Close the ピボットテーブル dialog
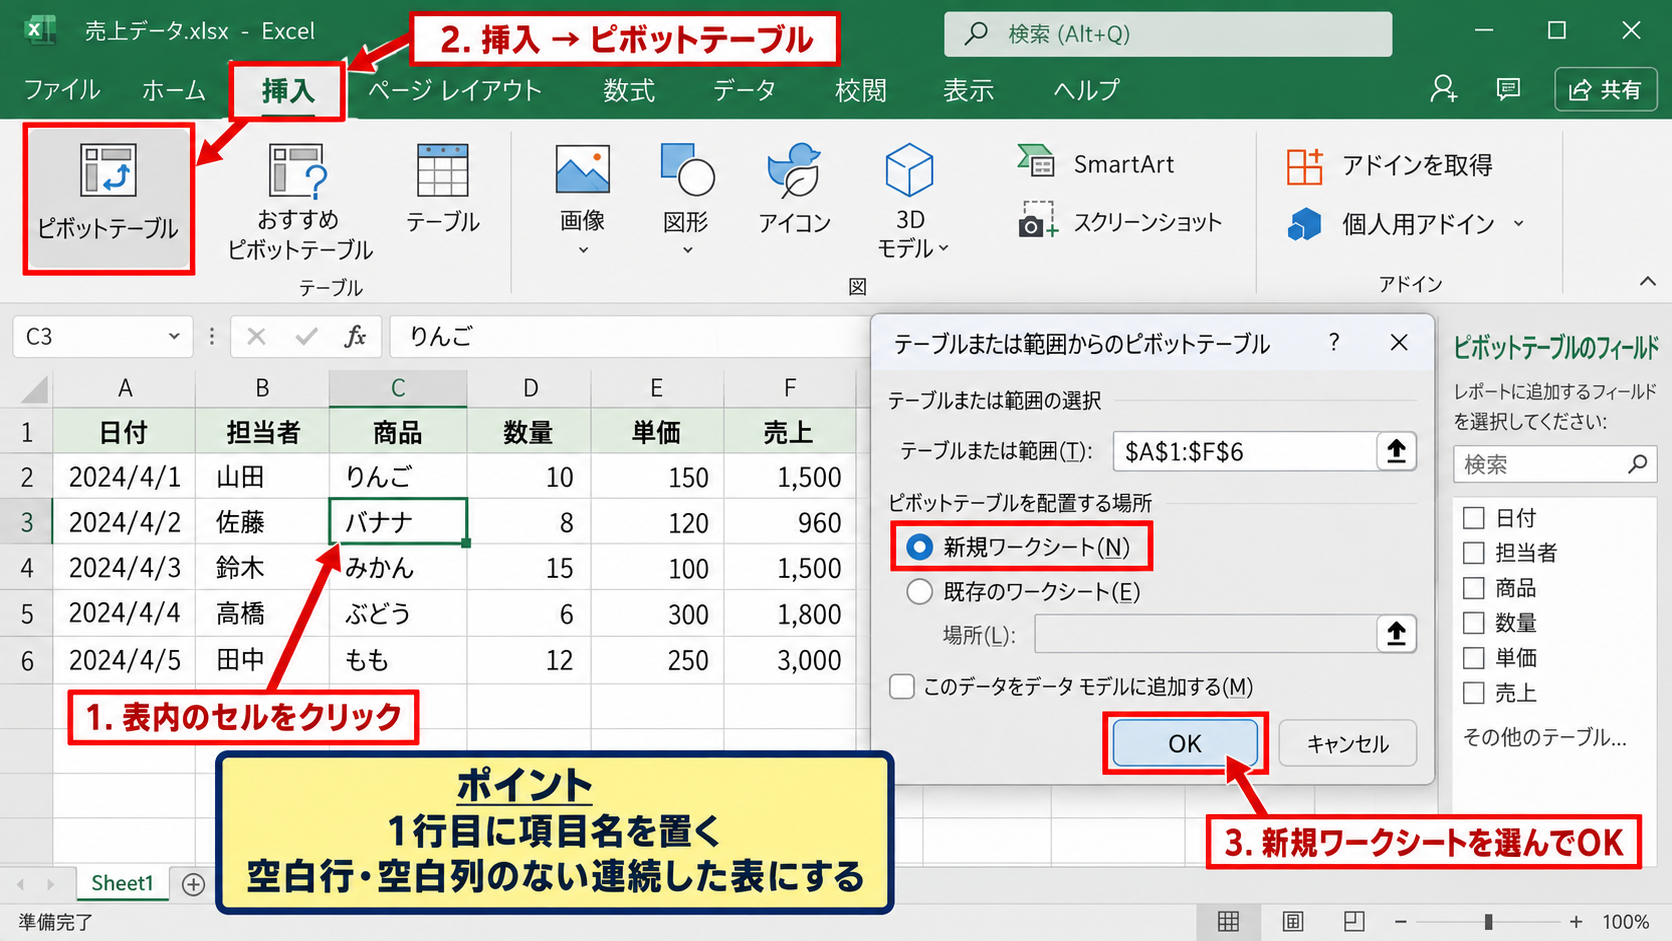Viewport: 1672px width, 941px height. (x=1399, y=343)
